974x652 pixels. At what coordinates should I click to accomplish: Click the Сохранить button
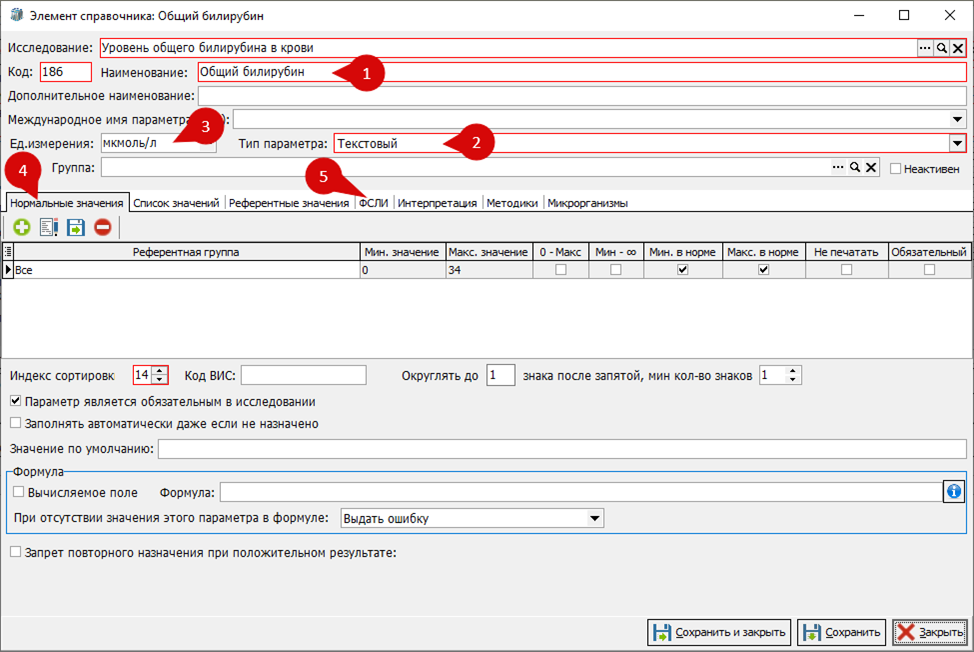click(842, 632)
